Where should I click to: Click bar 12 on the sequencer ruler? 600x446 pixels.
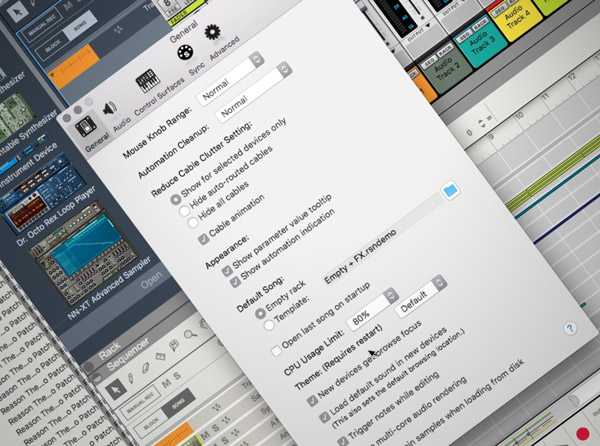[x=572, y=77]
